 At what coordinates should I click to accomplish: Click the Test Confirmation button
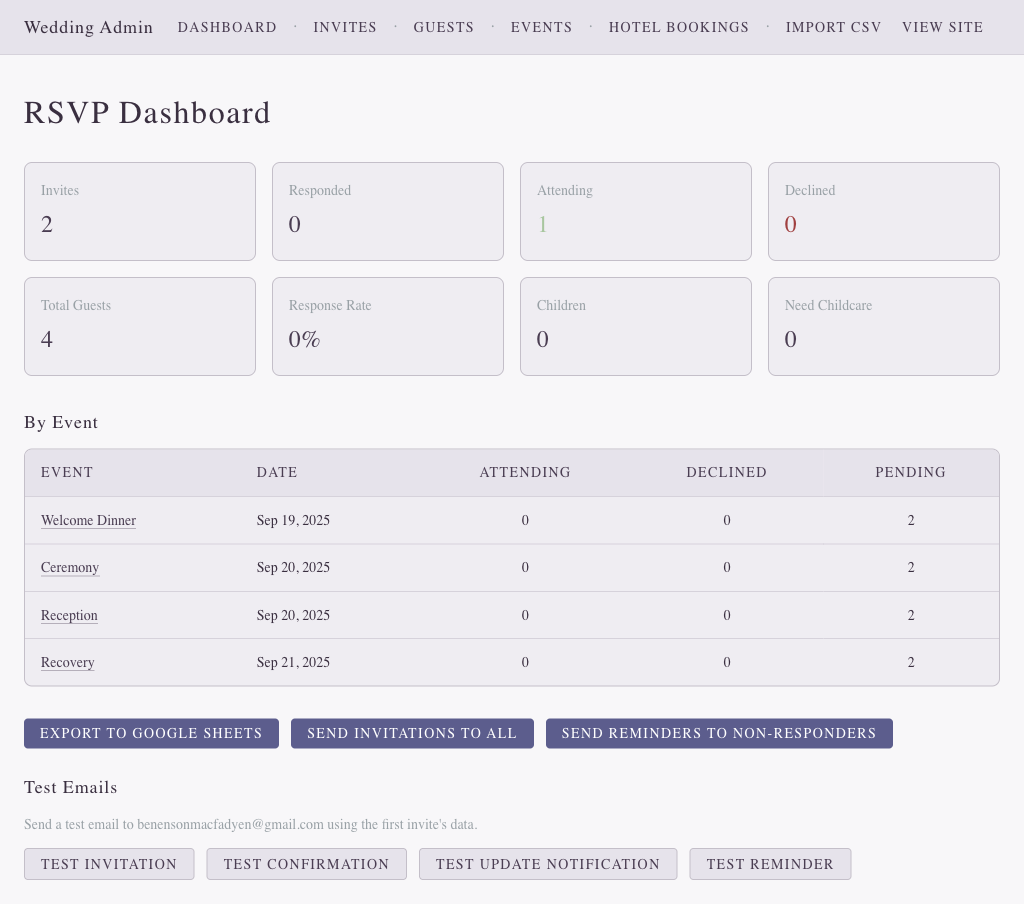click(306, 864)
